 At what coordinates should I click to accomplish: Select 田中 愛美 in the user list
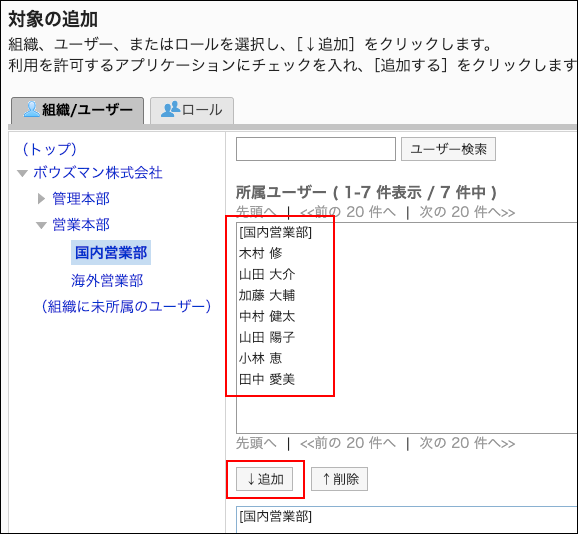267,379
